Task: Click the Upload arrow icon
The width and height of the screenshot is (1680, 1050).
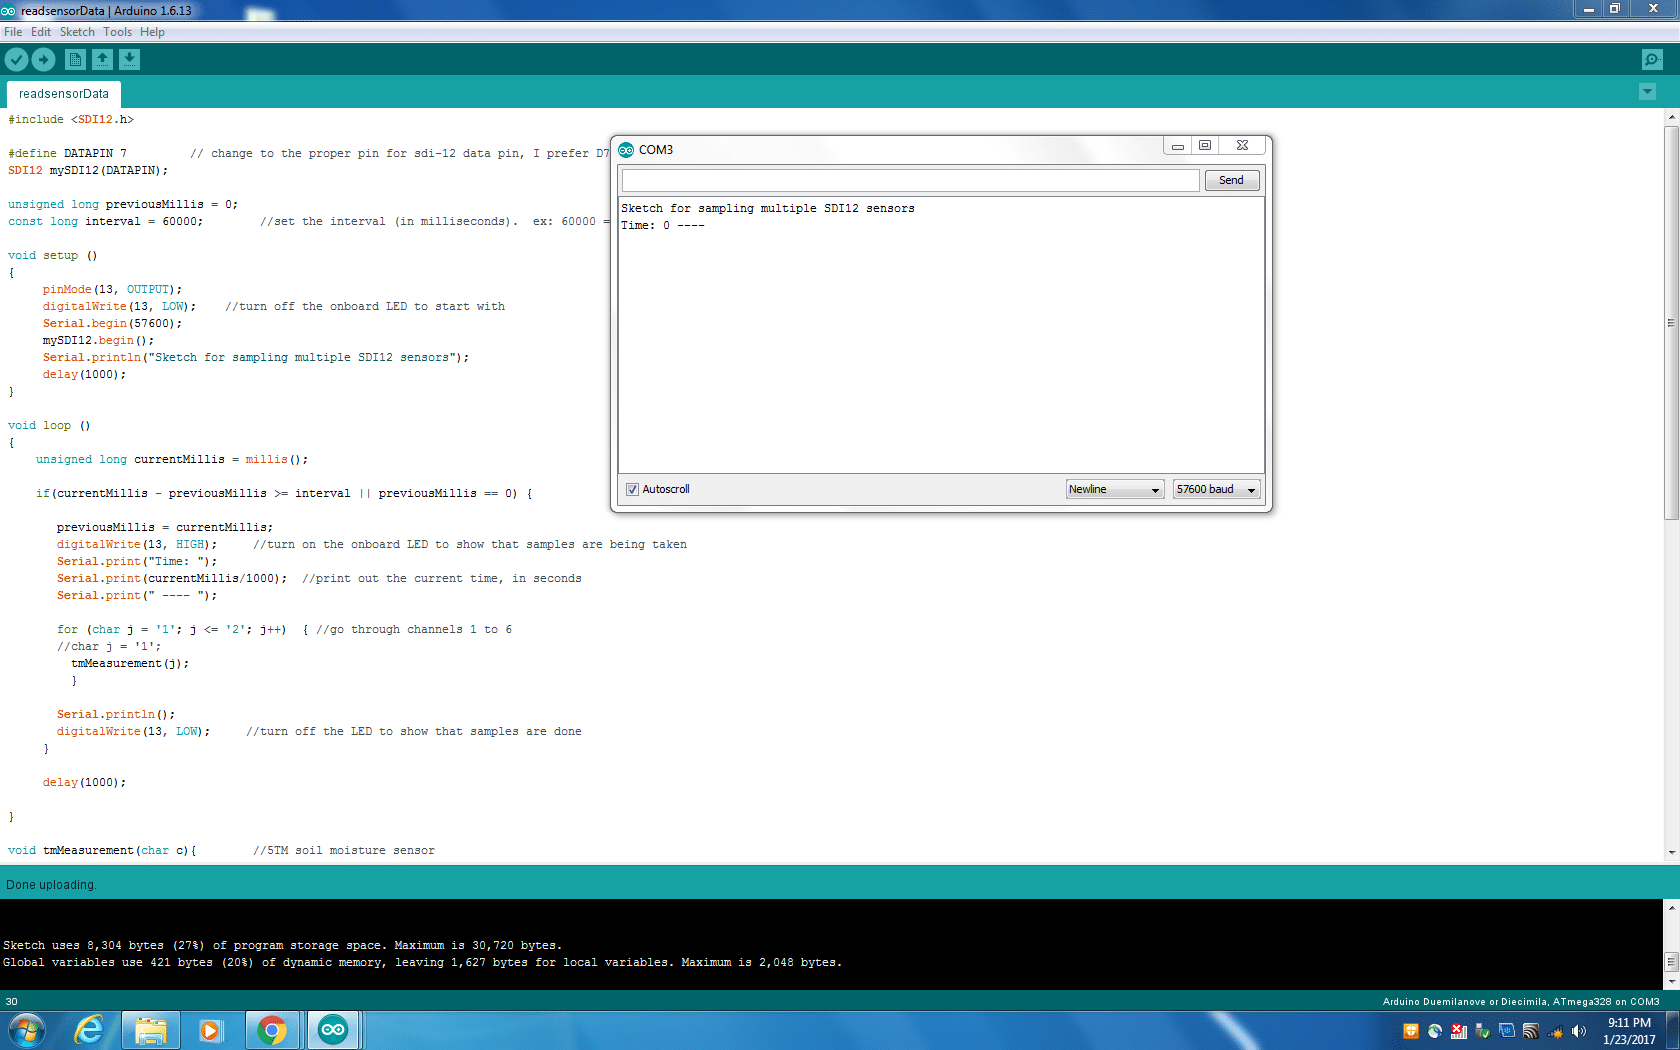Action: (43, 60)
